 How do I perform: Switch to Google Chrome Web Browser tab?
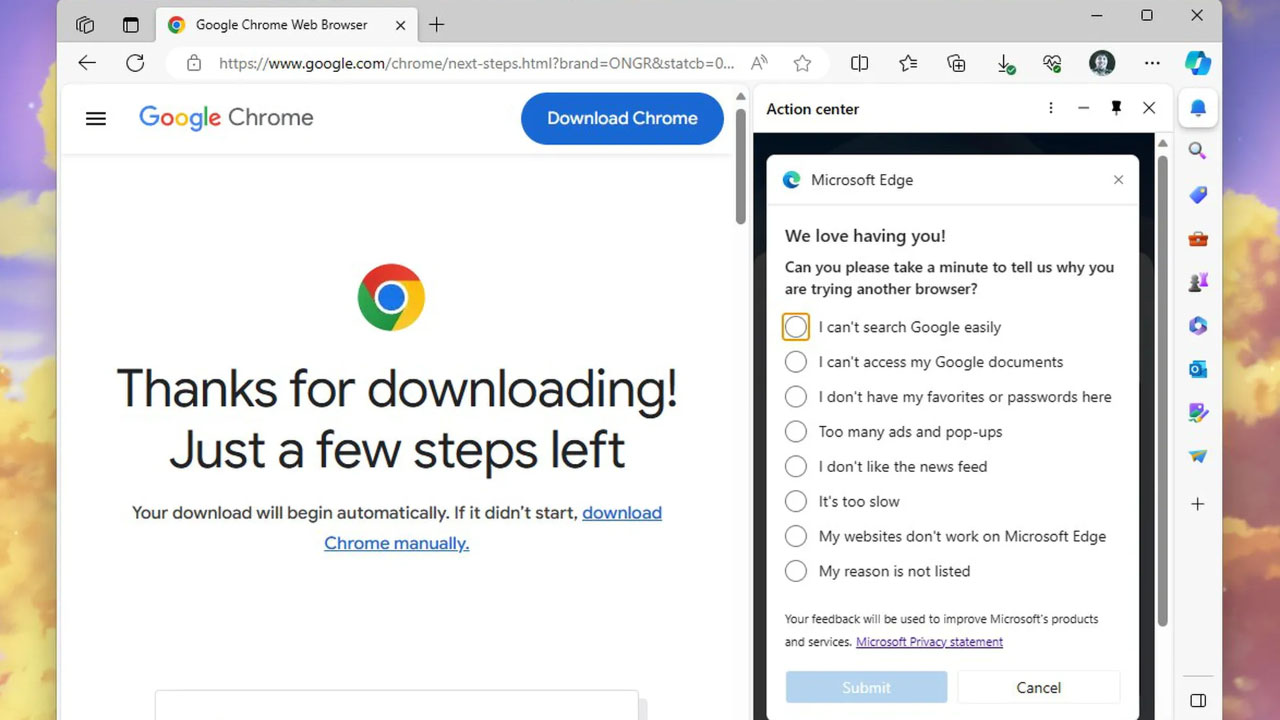(280, 25)
